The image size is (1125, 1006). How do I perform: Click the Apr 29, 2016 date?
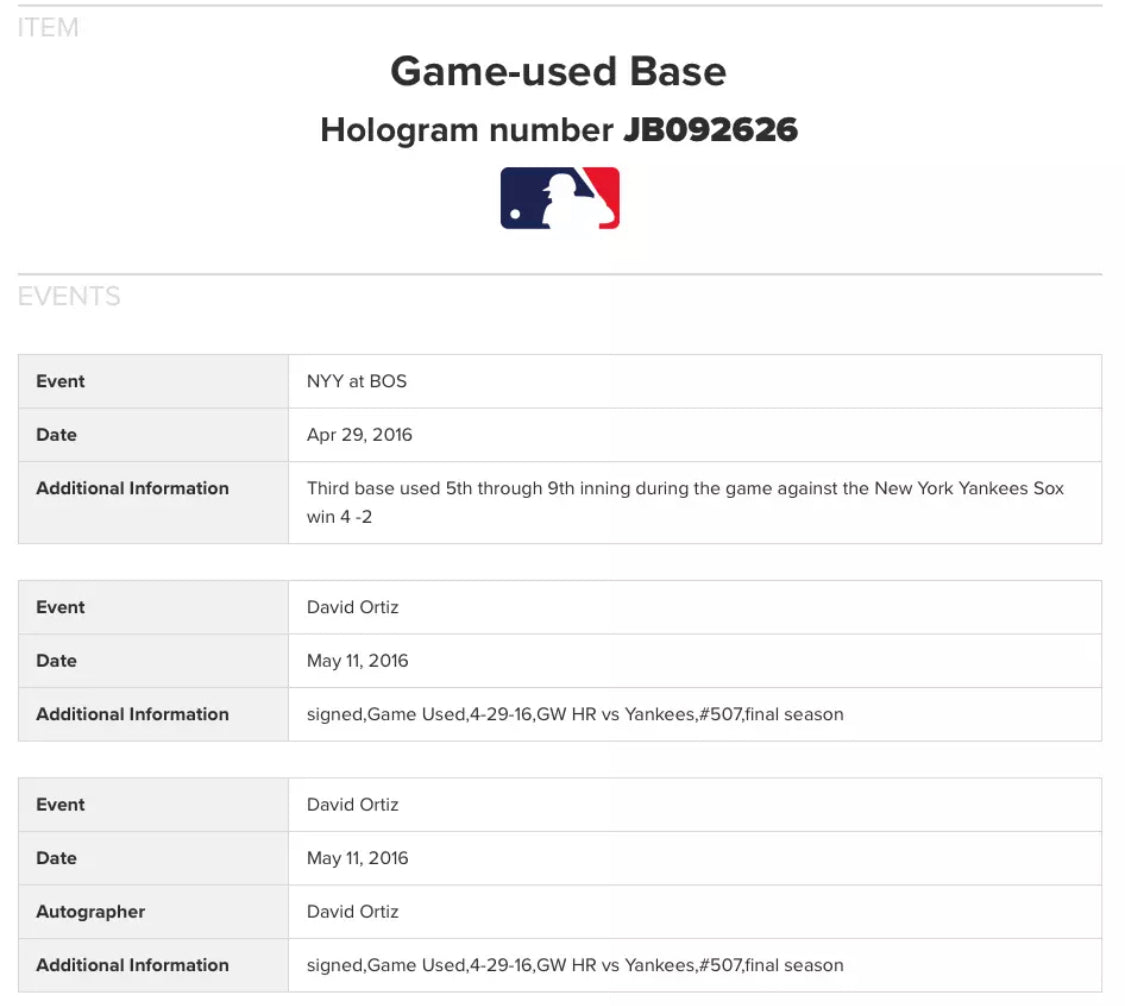click(x=359, y=435)
